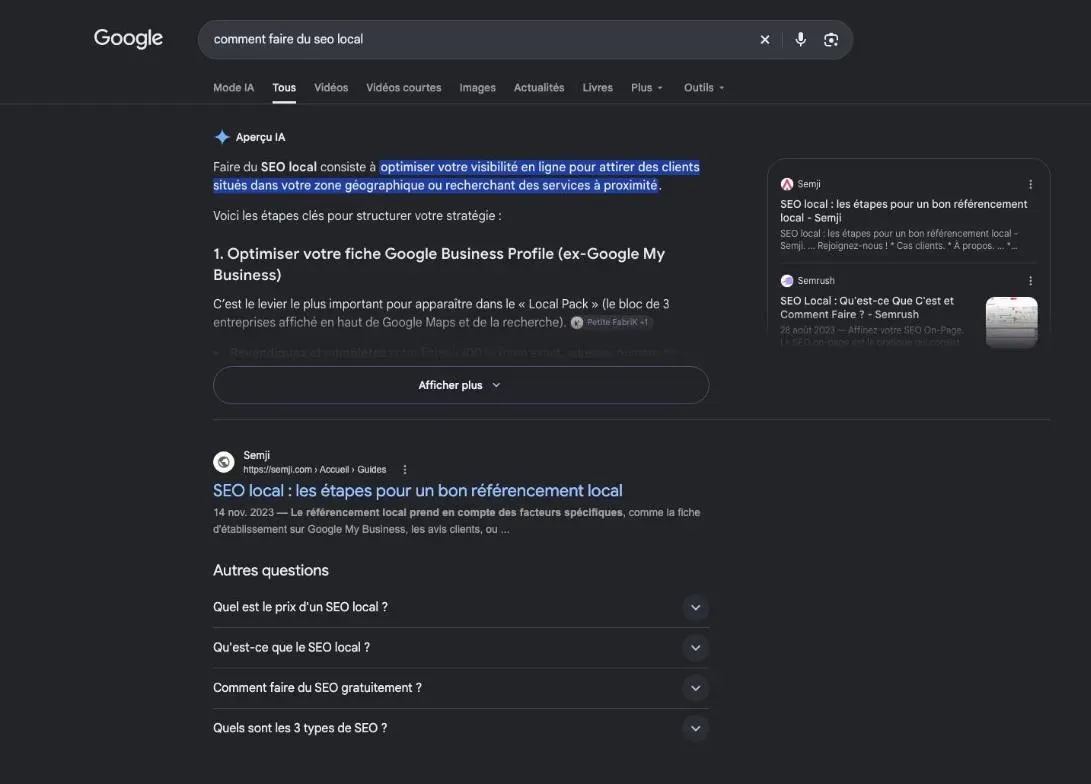This screenshot has width=1091, height=784.
Task: Switch to the Actualités tab
Action: coord(539,88)
